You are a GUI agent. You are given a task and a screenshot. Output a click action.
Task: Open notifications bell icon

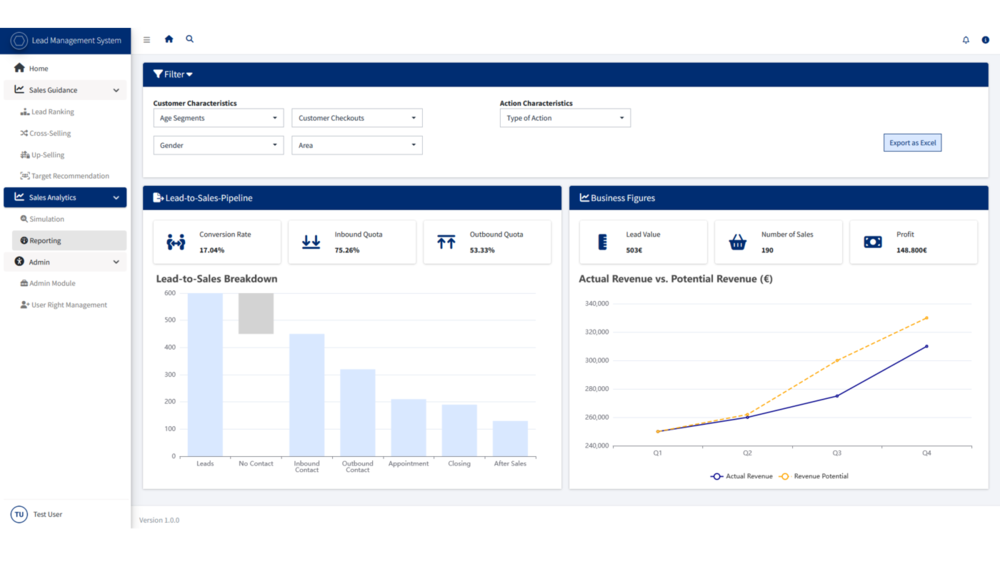966,40
